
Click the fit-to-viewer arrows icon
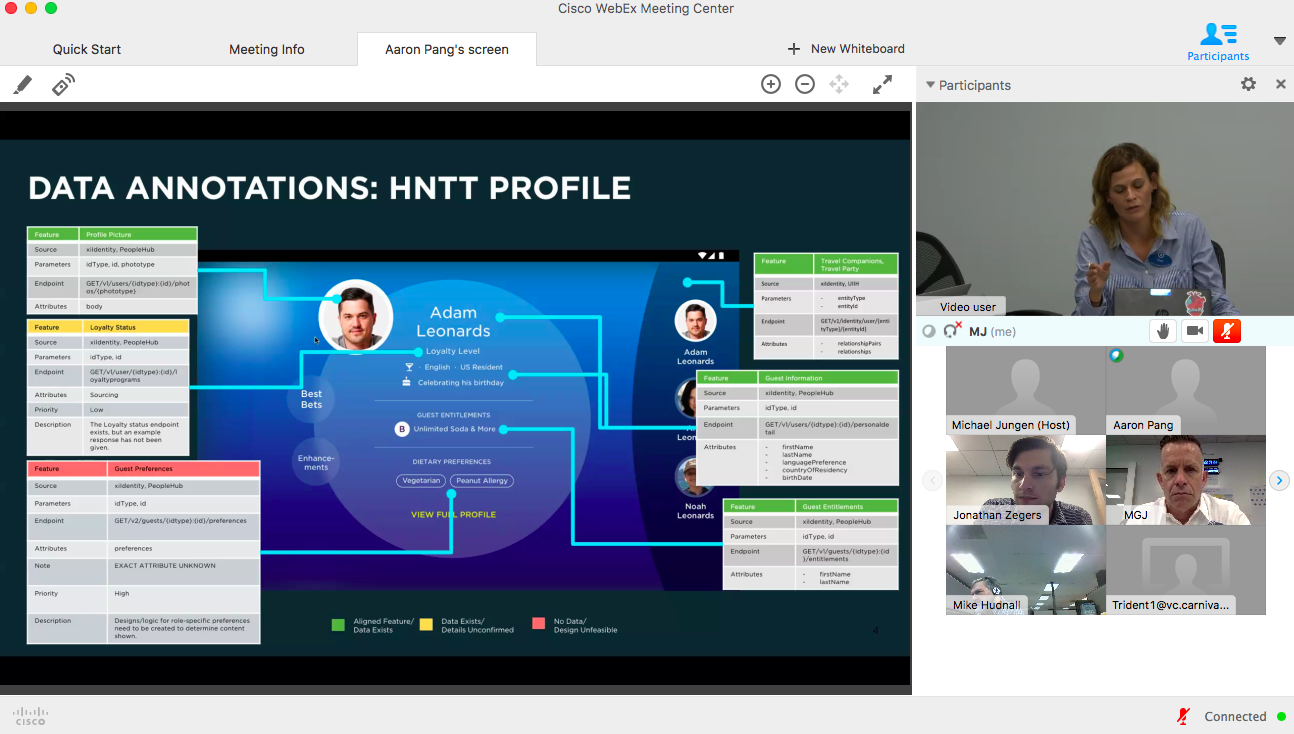click(x=839, y=84)
